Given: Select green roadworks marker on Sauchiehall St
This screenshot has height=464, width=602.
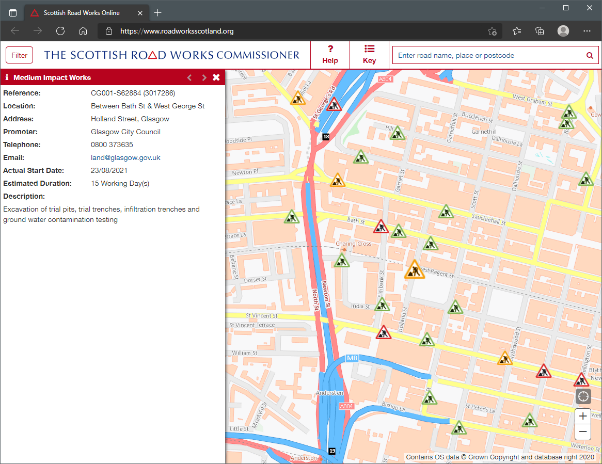Looking at the screenshot, I should coord(446,212).
